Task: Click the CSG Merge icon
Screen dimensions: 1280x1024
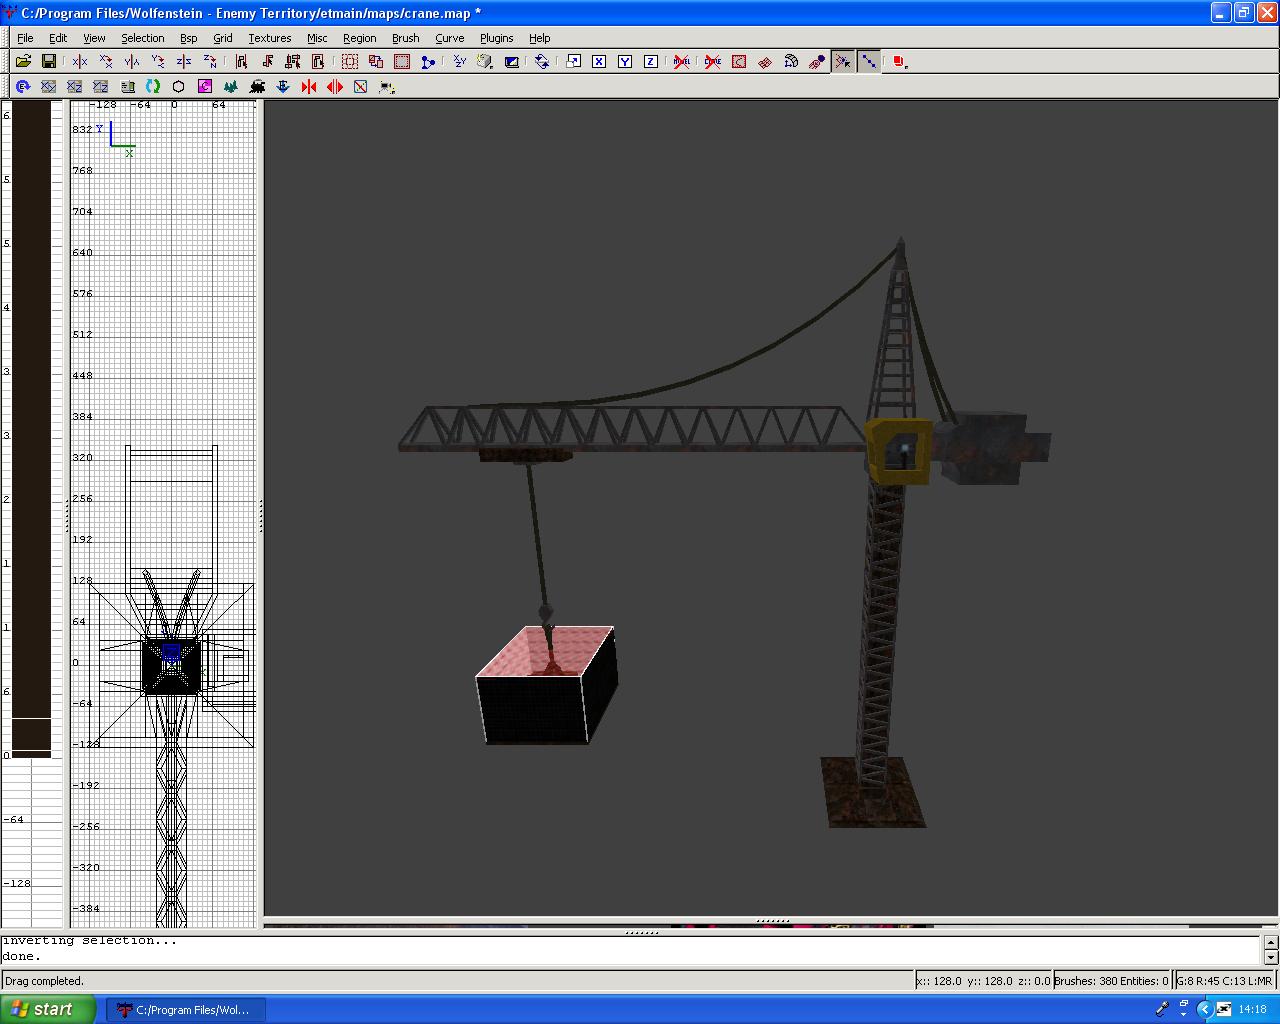Action: point(402,62)
